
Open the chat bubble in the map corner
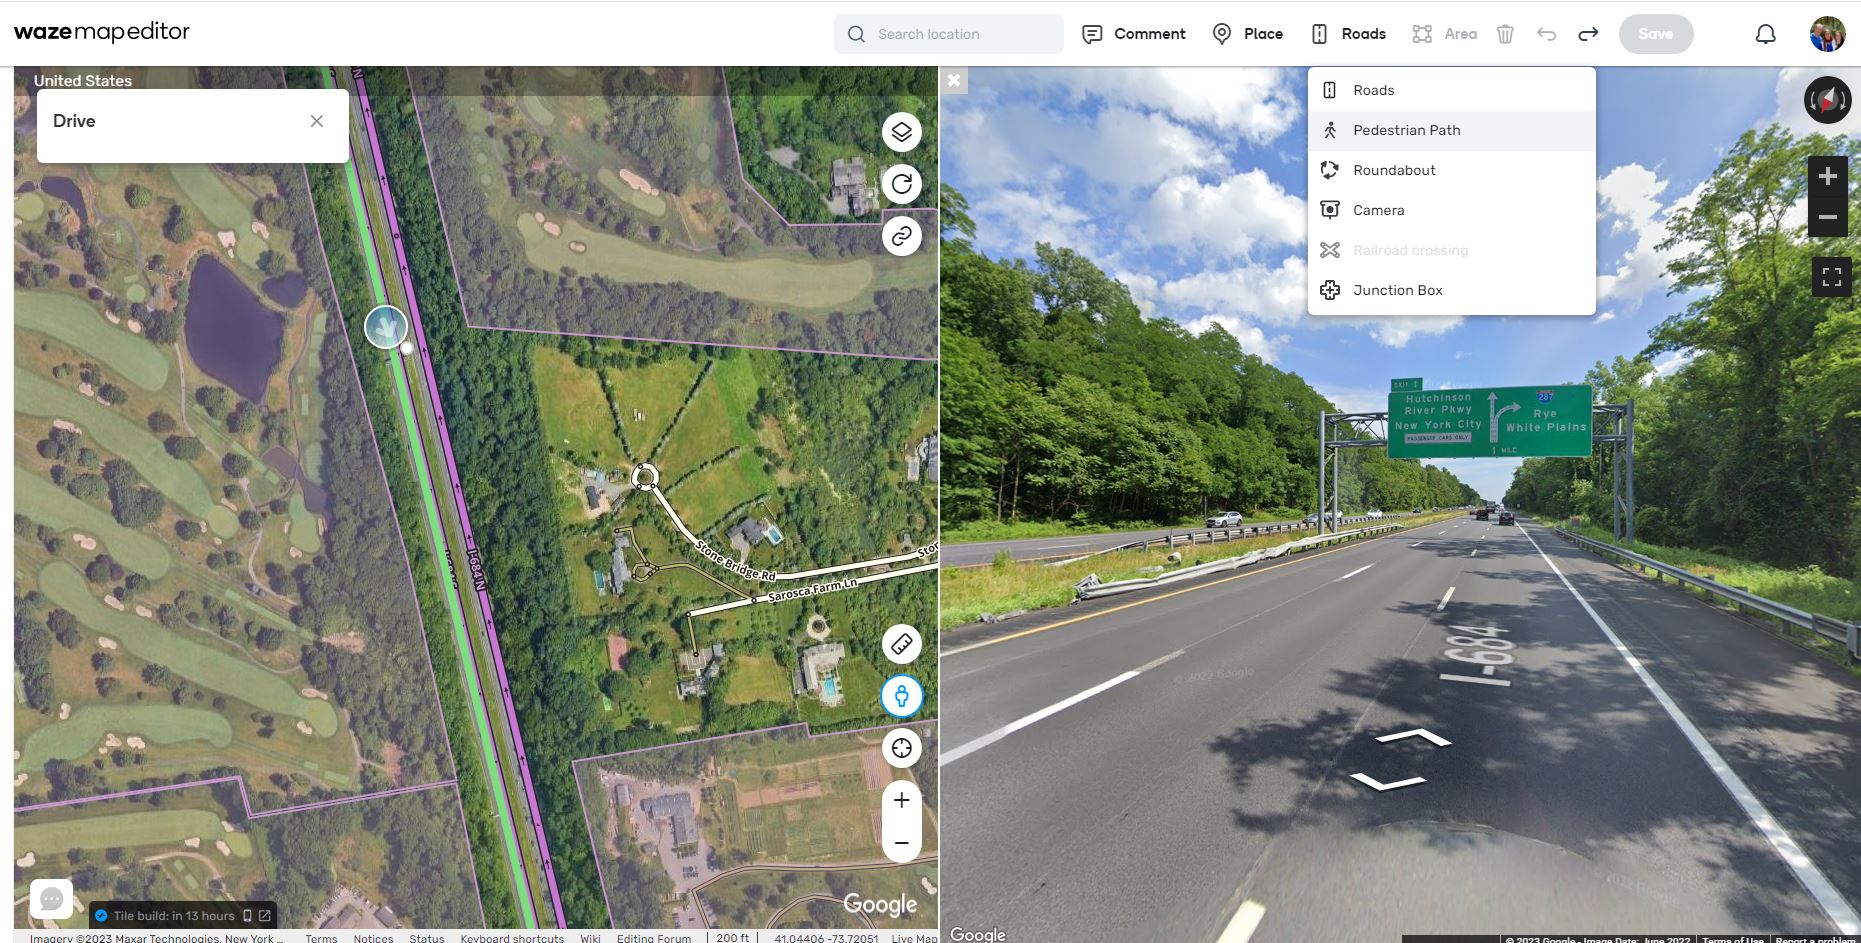tap(51, 899)
